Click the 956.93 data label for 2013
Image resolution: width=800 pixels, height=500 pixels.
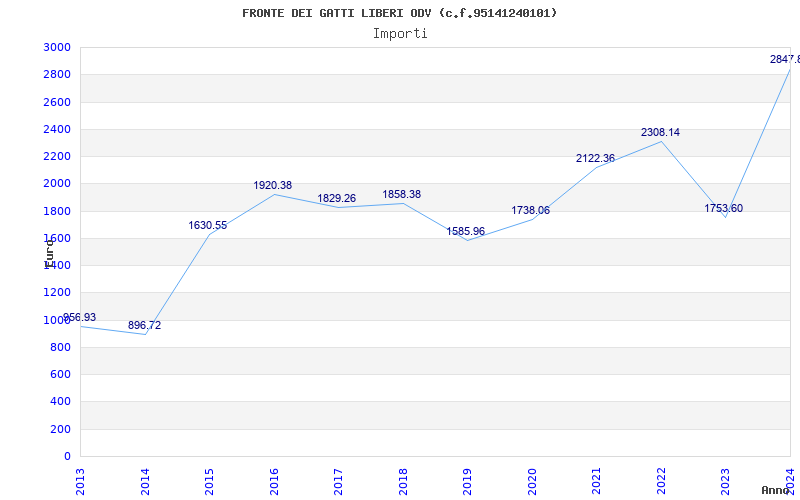80,318
